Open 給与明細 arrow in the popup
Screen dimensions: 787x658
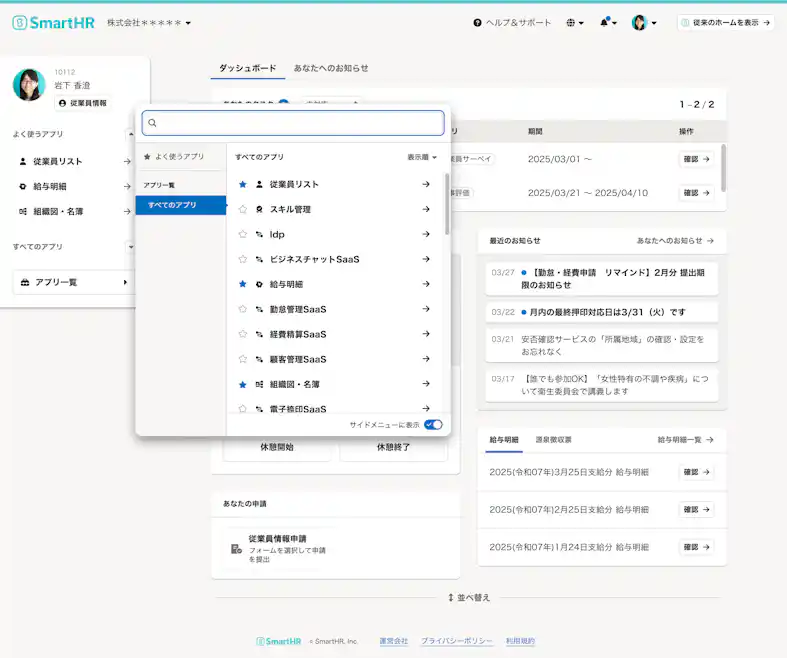click(426, 284)
